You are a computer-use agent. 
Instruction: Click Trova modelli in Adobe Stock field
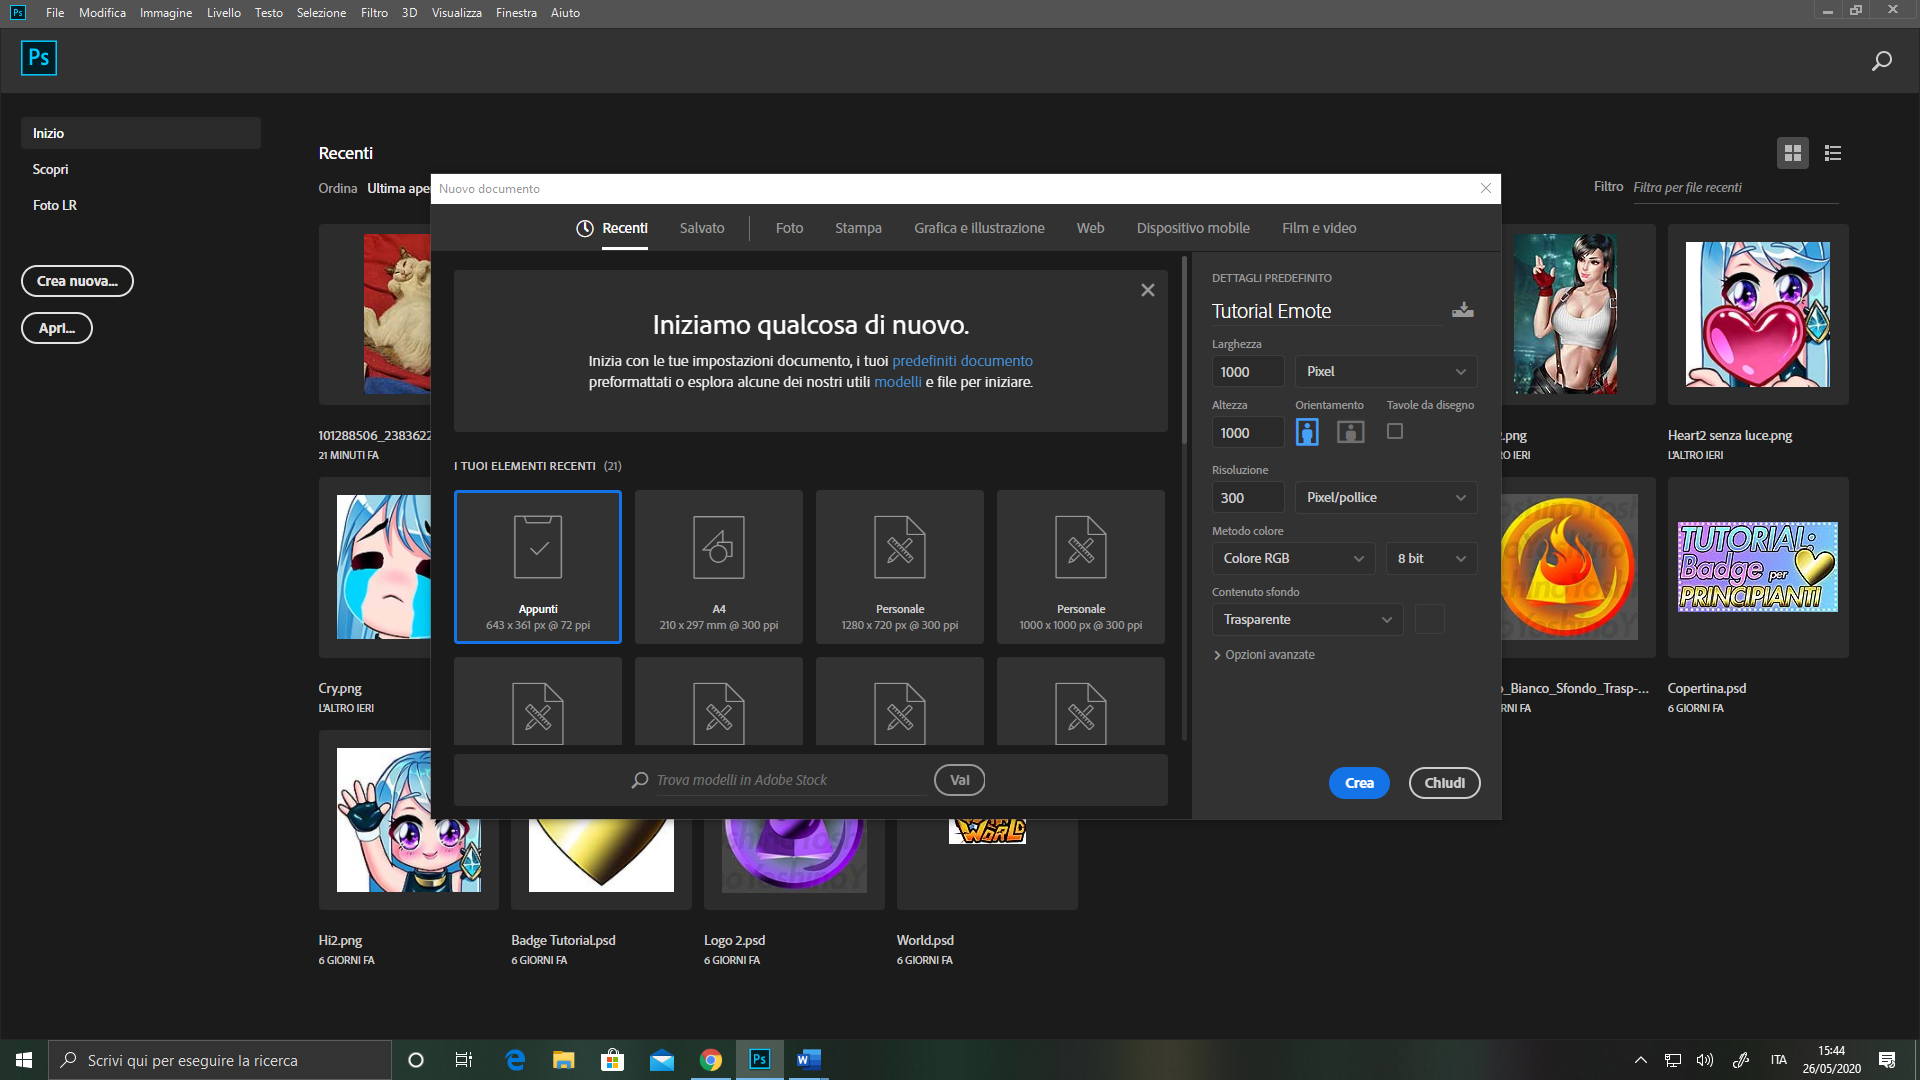coord(790,780)
